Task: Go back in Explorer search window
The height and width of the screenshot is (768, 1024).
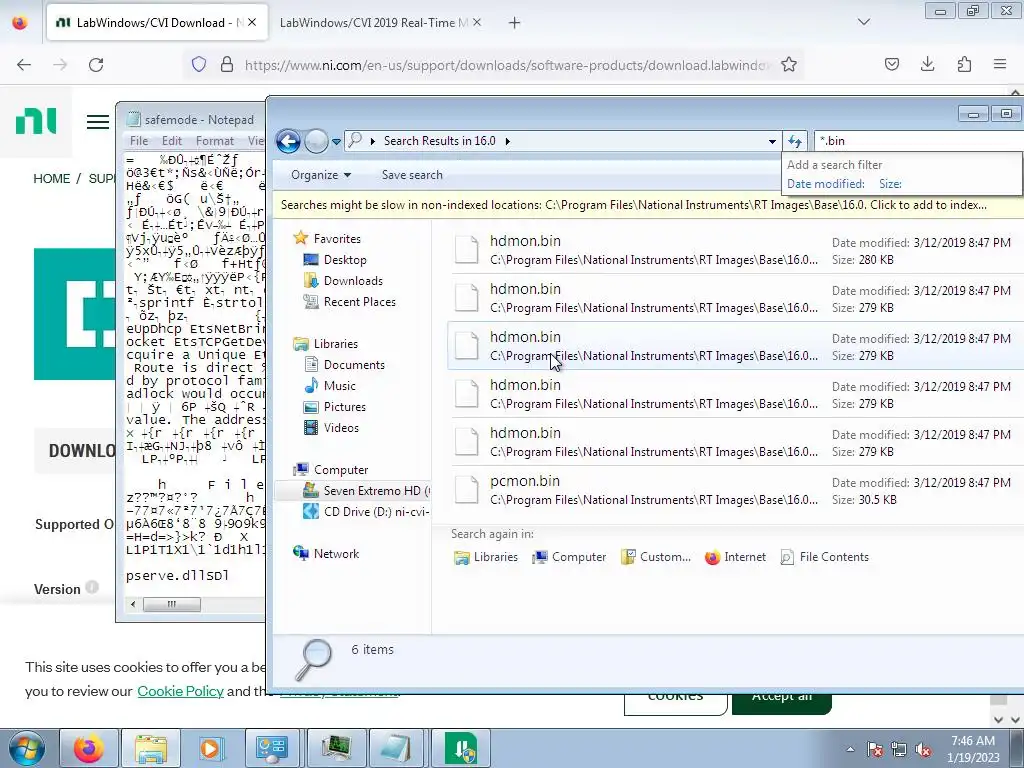Action: click(x=288, y=140)
